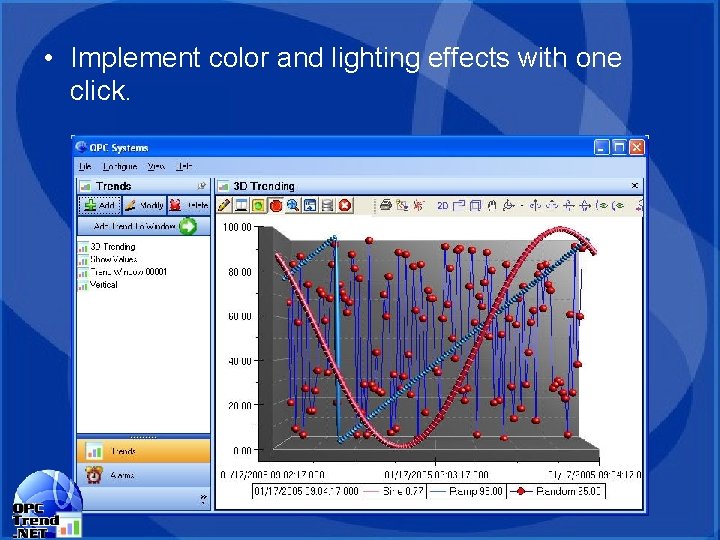Image resolution: width=720 pixels, height=540 pixels.
Task: Switch to the Trends navigation pane tab
Action: pyautogui.click(x=144, y=451)
